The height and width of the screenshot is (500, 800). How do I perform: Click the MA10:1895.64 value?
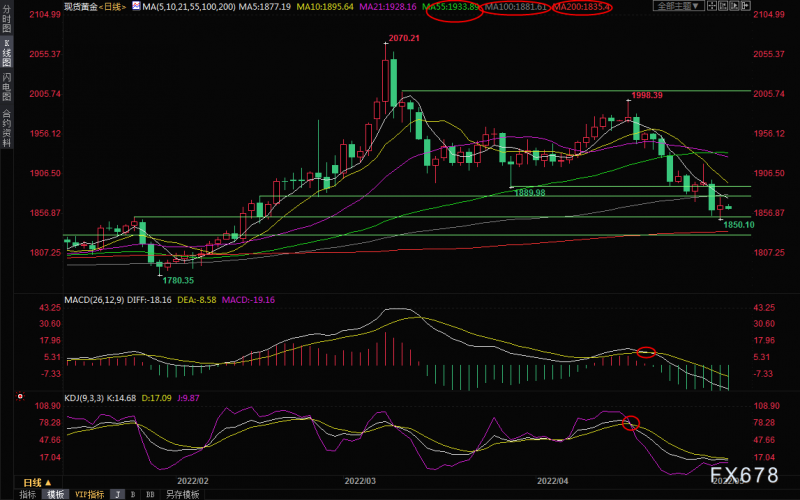pos(325,7)
